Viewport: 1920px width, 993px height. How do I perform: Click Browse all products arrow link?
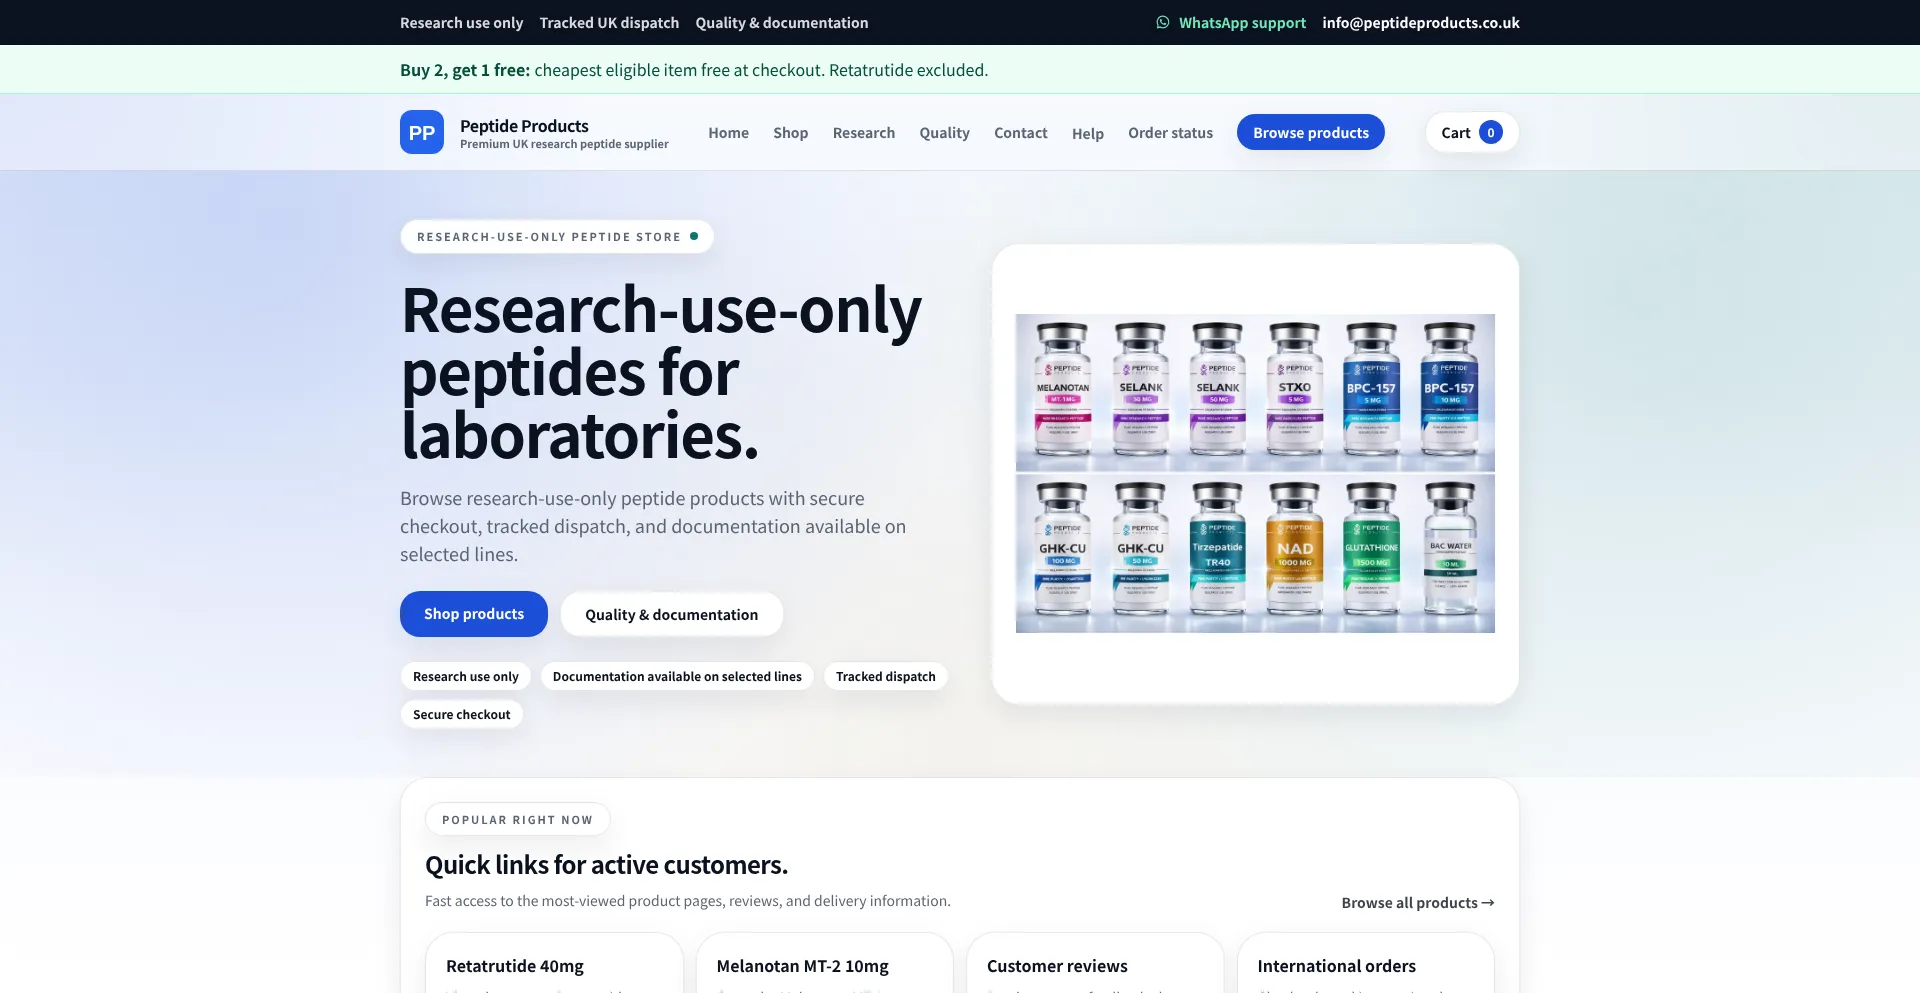1417,902
